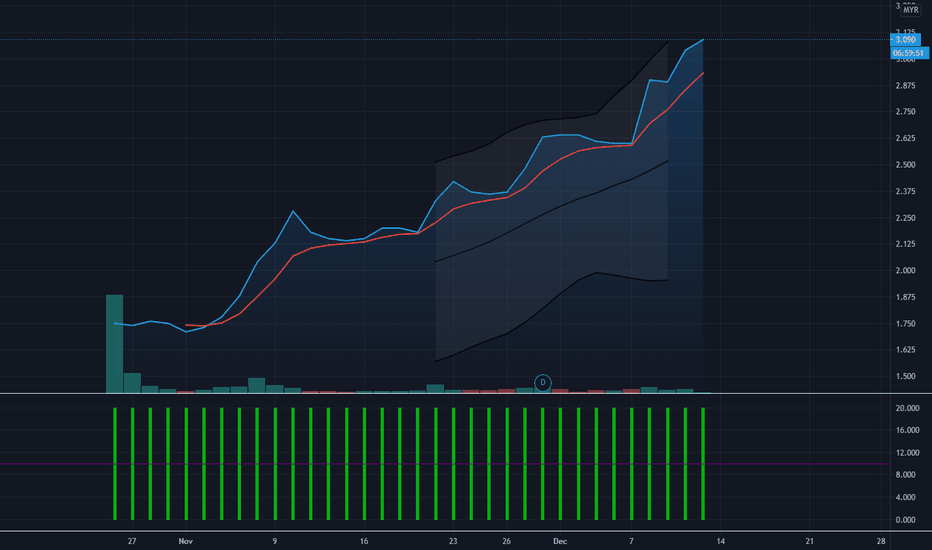932x550 pixels.
Task: Click the 2.875 price axis label
Action: point(905,86)
